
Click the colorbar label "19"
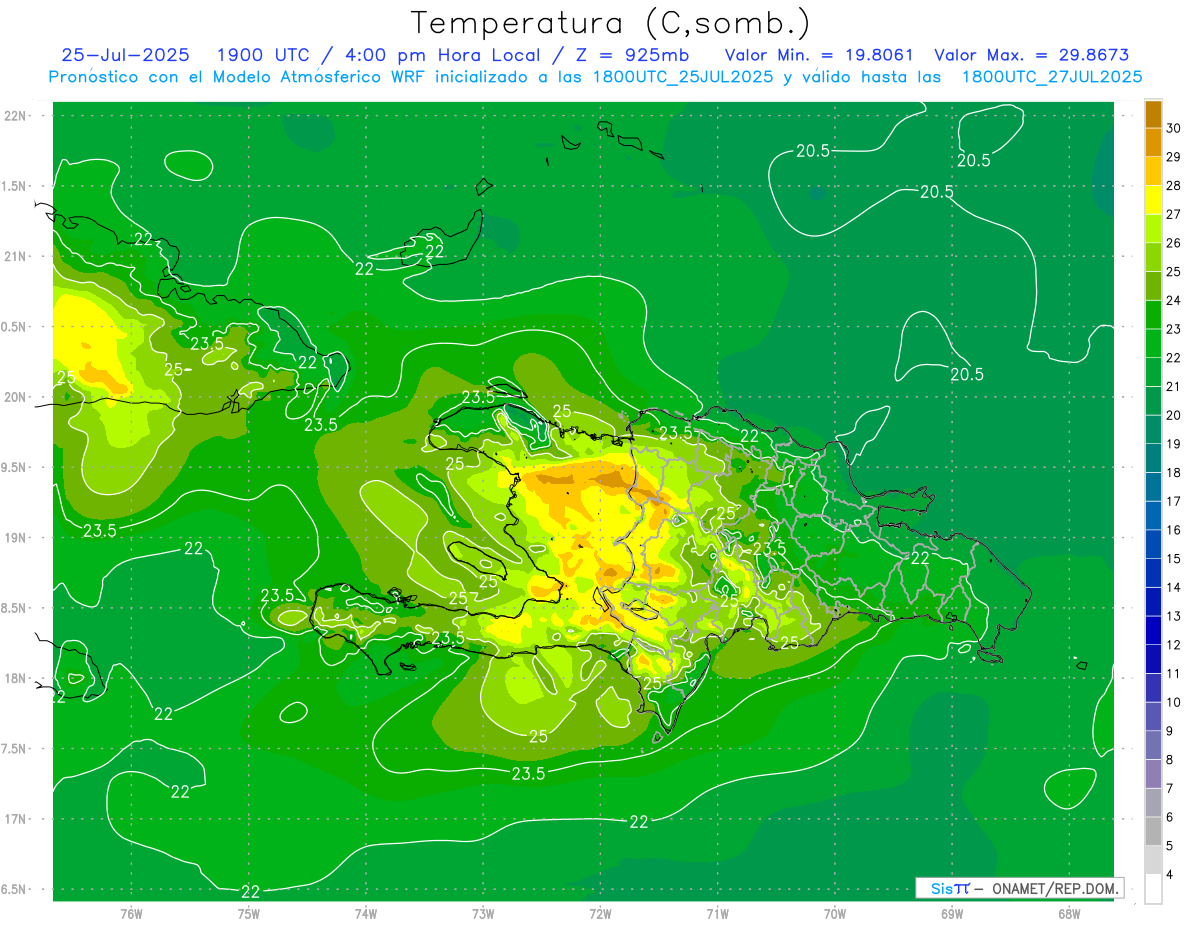click(1174, 444)
